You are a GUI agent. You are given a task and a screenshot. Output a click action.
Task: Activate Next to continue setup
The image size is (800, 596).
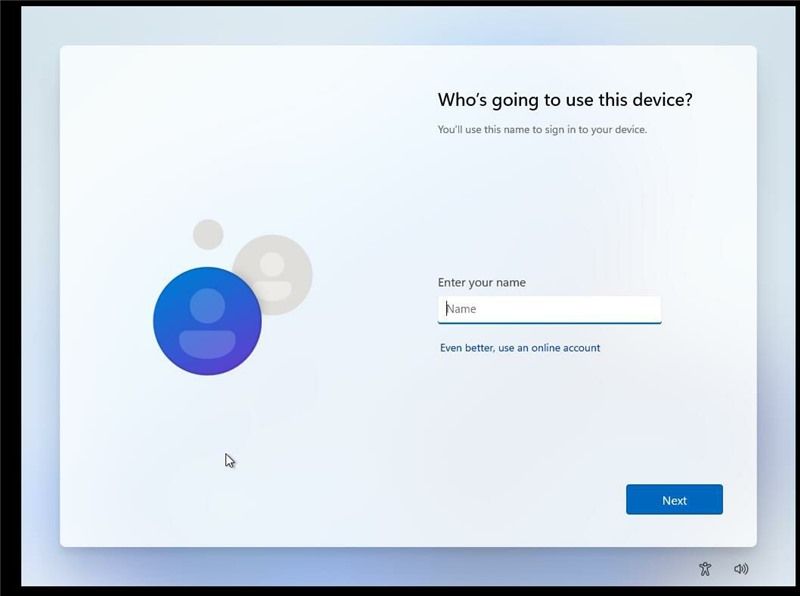click(x=674, y=499)
